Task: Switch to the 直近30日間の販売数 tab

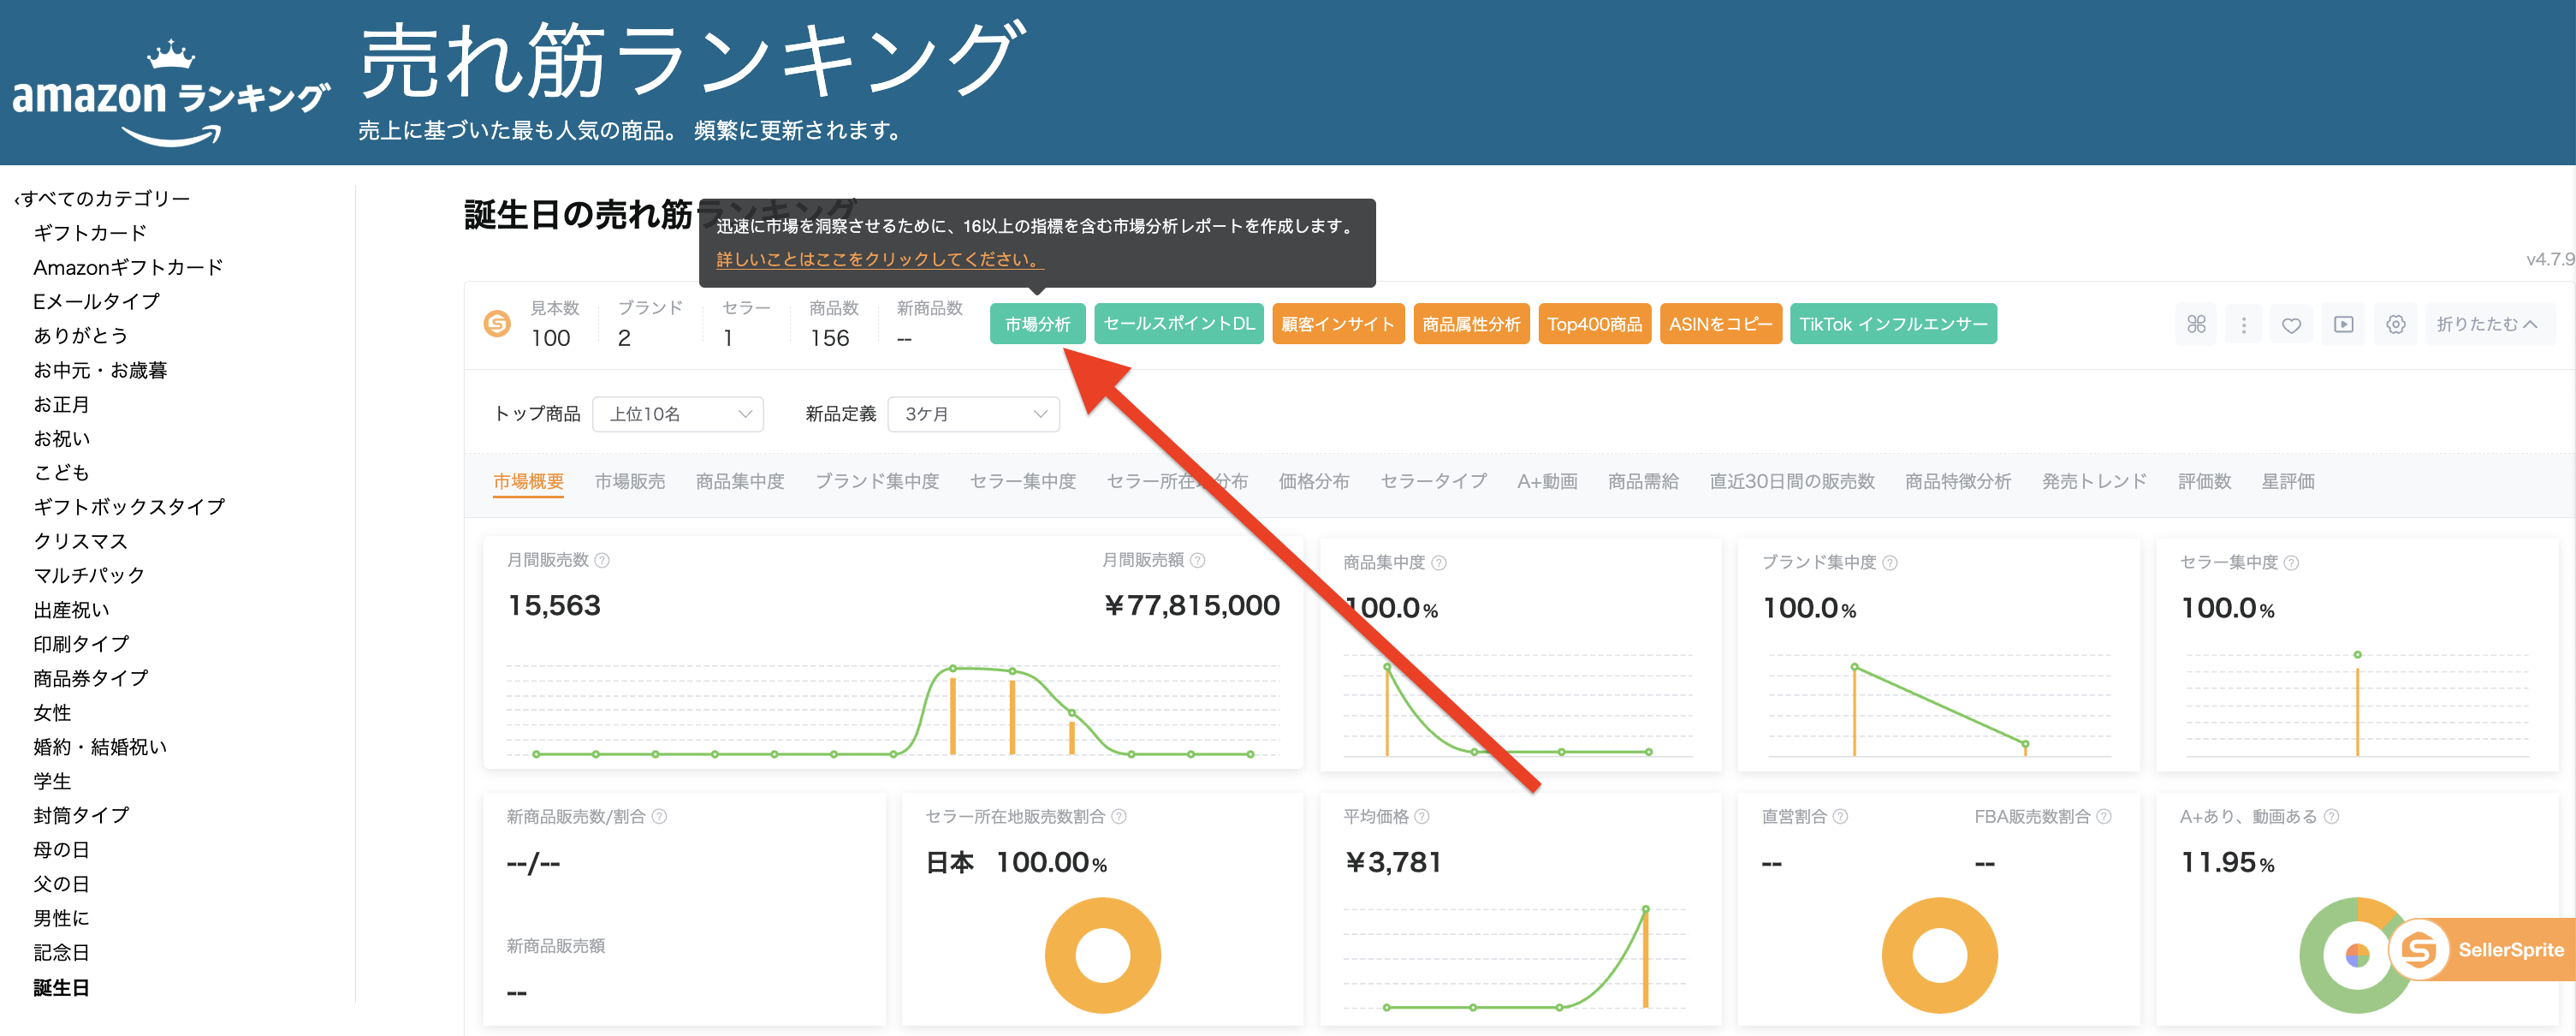Action: [1792, 481]
